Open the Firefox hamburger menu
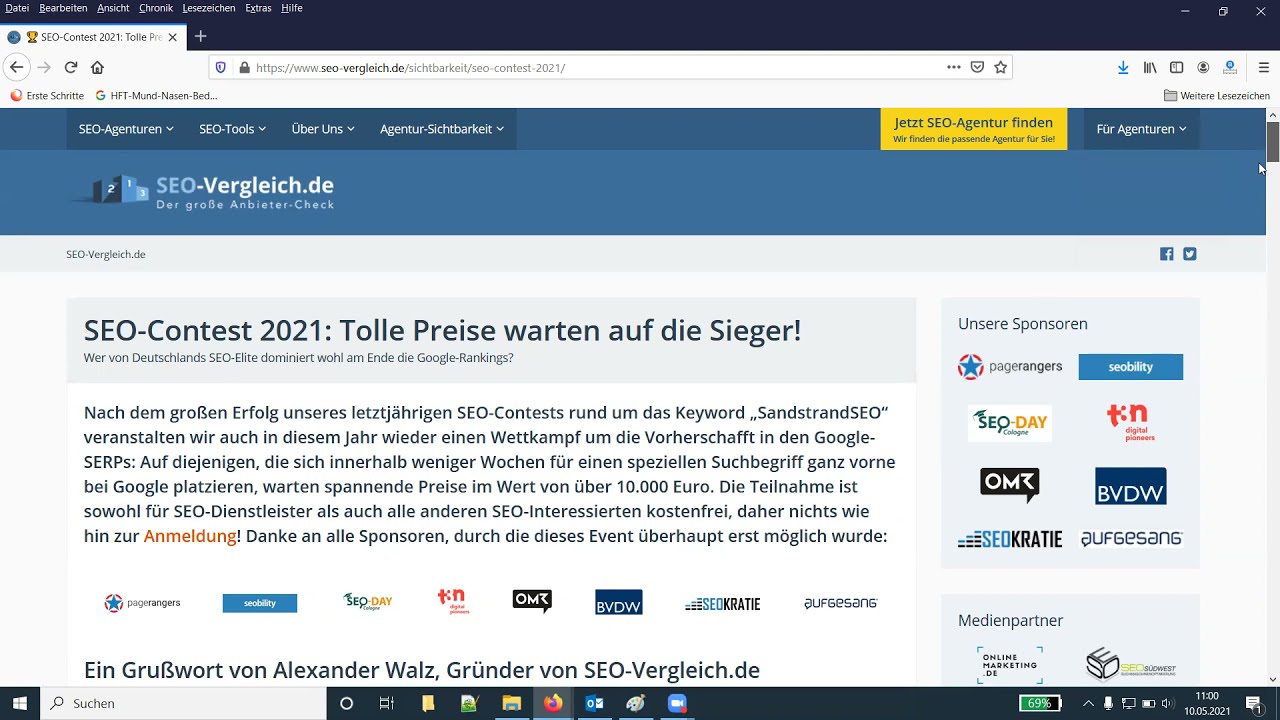The image size is (1280, 720). [1264, 67]
